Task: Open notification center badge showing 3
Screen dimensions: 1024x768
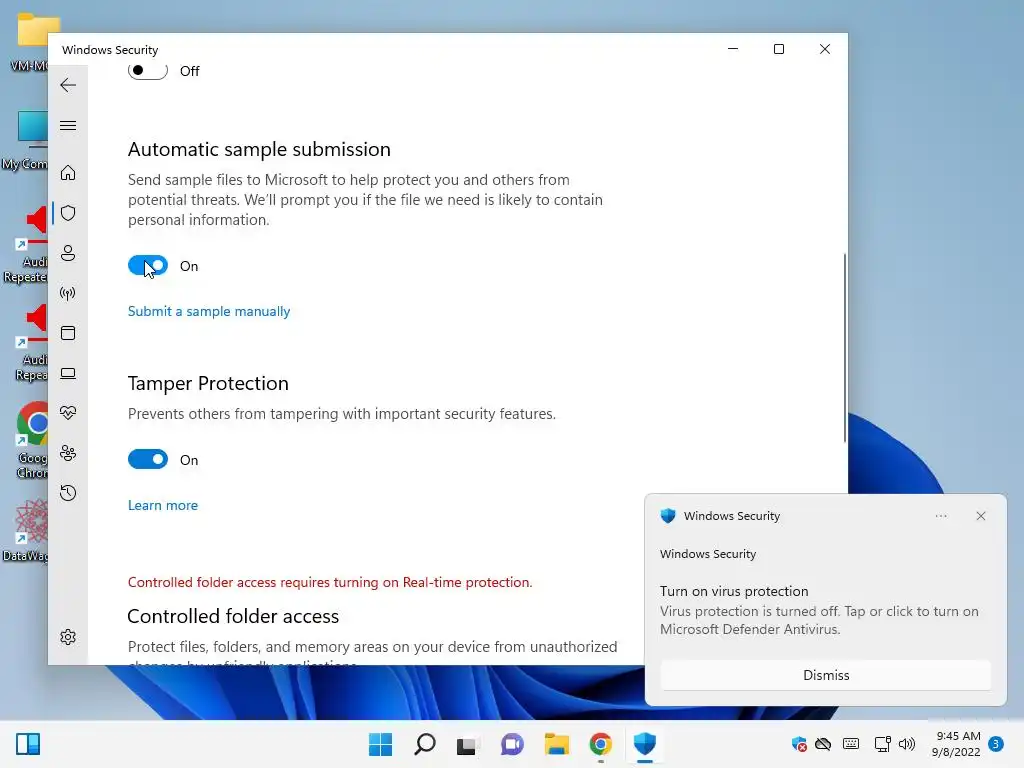Action: [x=996, y=744]
